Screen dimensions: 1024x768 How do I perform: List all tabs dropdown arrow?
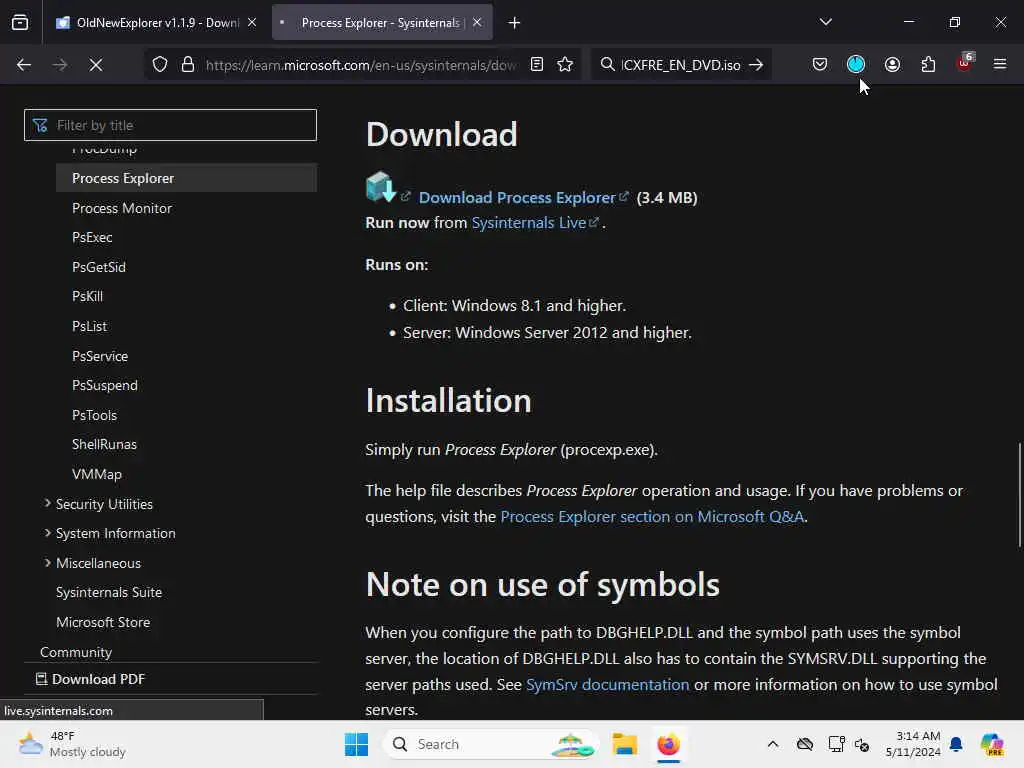click(825, 22)
